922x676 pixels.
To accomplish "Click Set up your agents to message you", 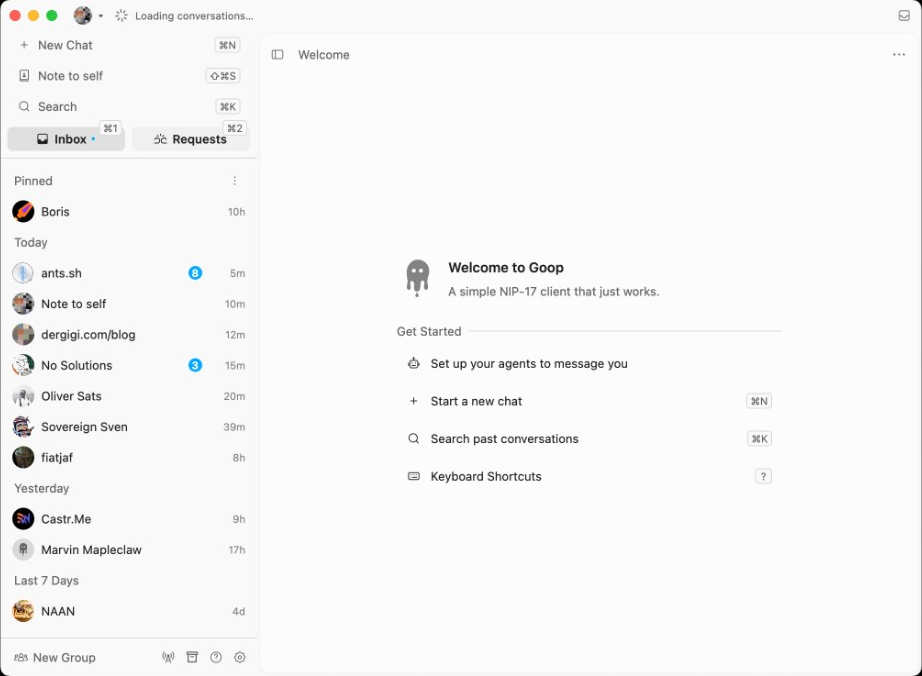I will (x=590, y=364).
